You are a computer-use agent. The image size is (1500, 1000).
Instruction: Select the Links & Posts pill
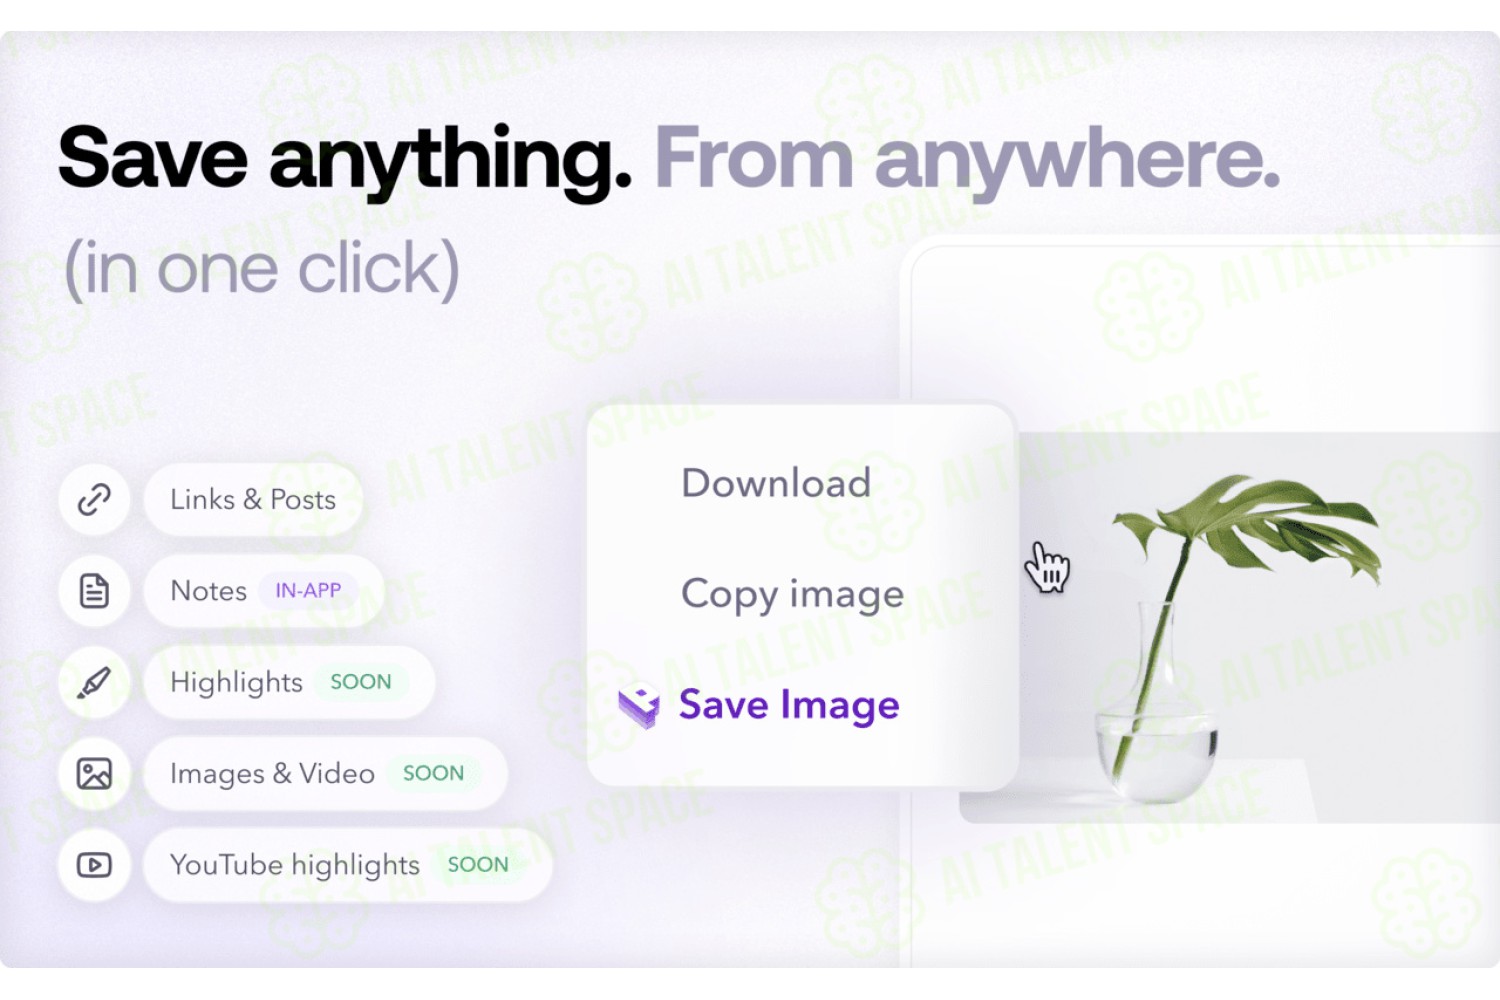pyautogui.click(x=253, y=499)
